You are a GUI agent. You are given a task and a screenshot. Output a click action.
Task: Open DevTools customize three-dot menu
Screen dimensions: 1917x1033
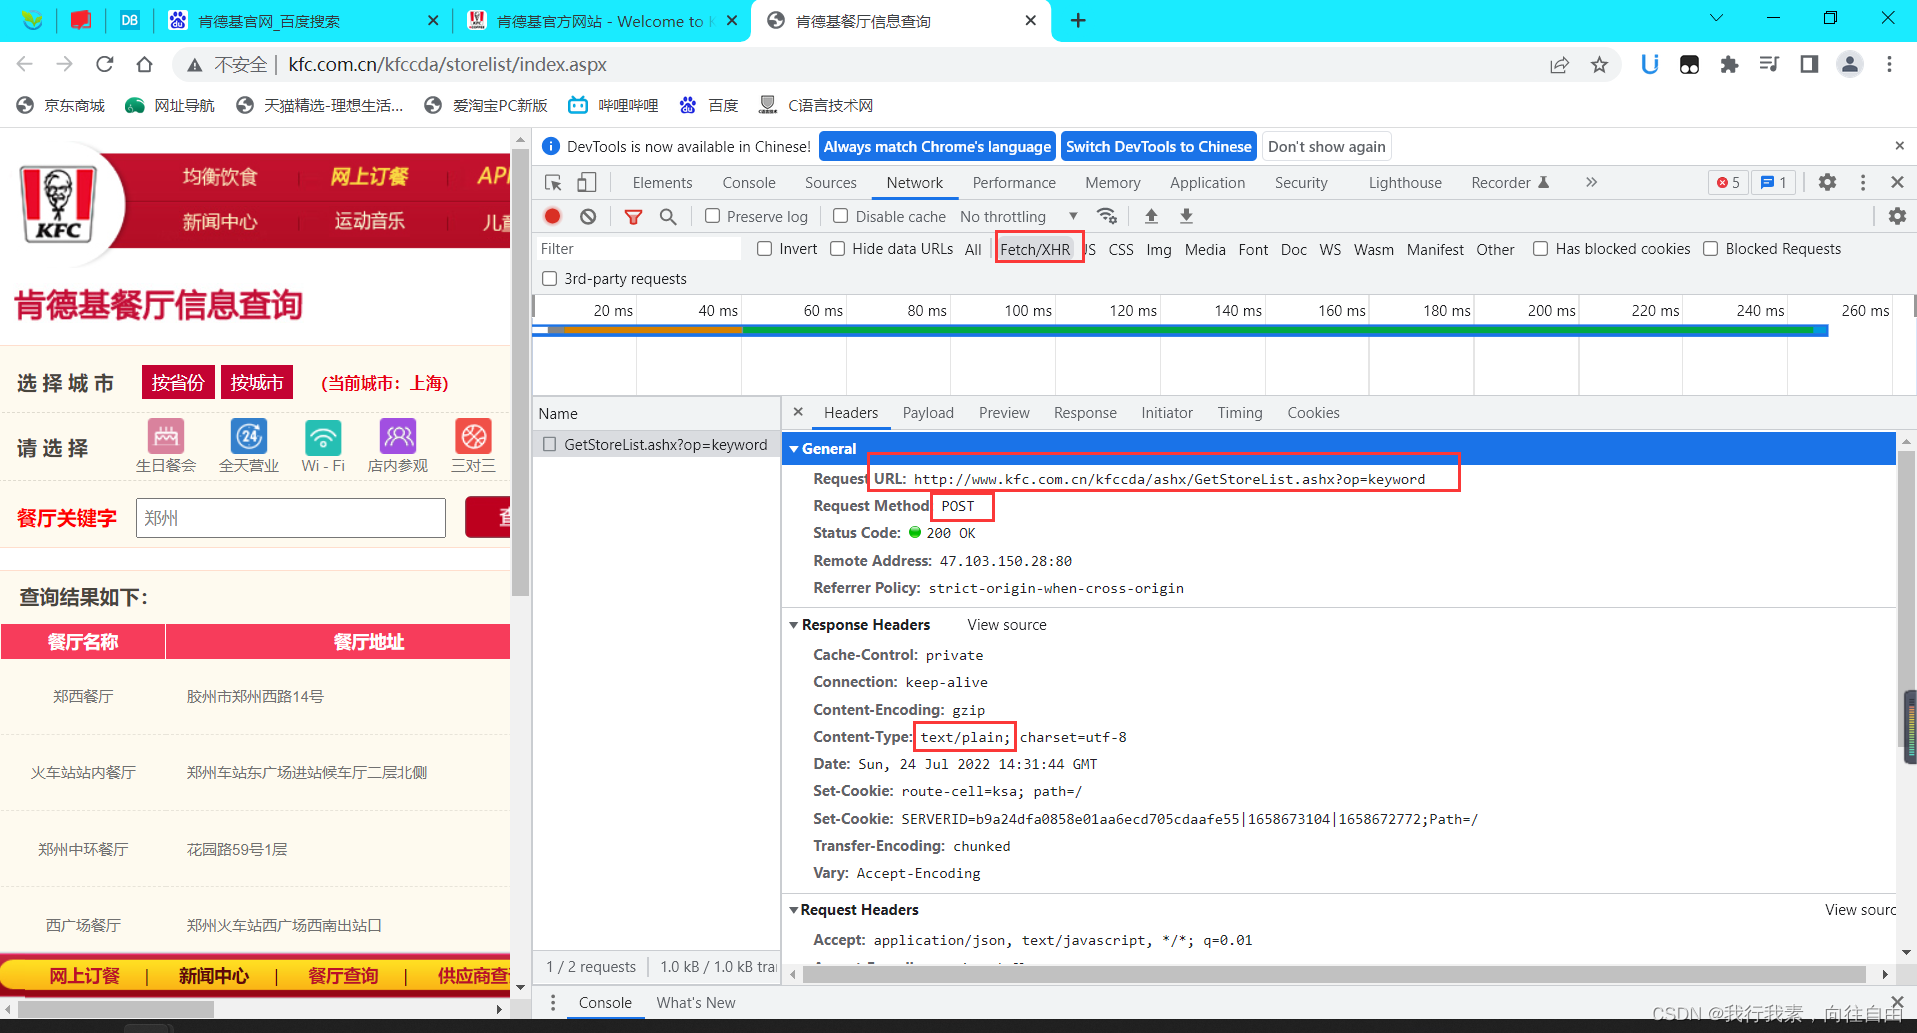coord(1862,182)
